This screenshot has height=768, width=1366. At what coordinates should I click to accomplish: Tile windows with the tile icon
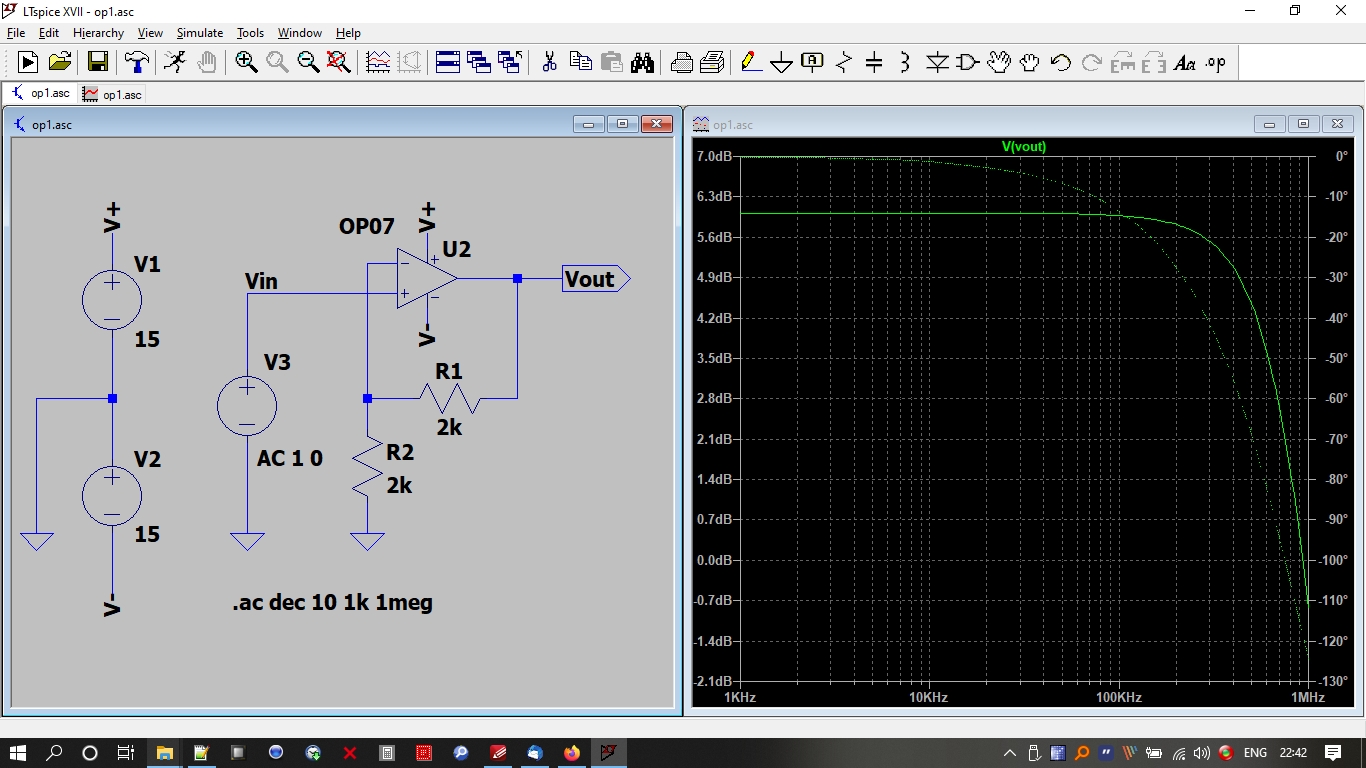(x=448, y=62)
